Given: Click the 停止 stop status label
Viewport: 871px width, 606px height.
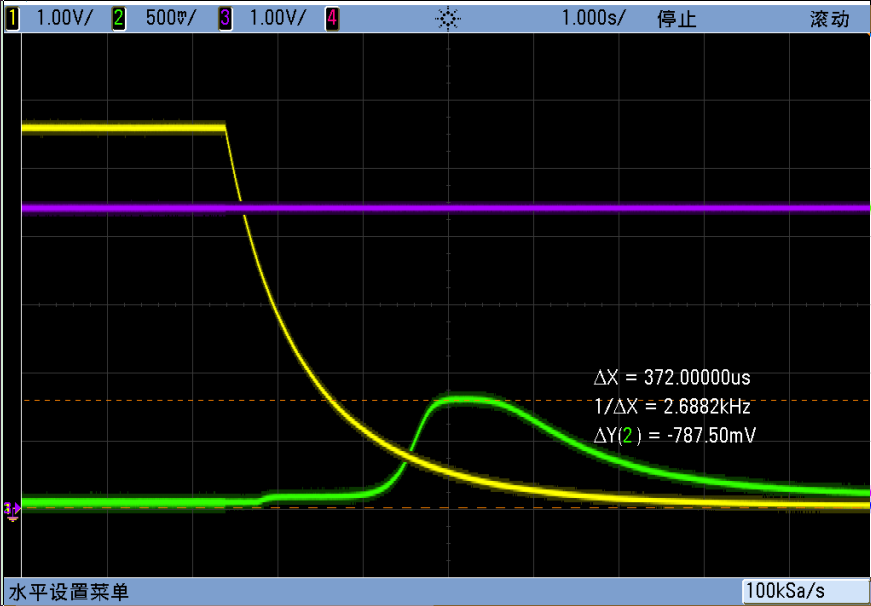Looking at the screenshot, I should (x=677, y=19).
